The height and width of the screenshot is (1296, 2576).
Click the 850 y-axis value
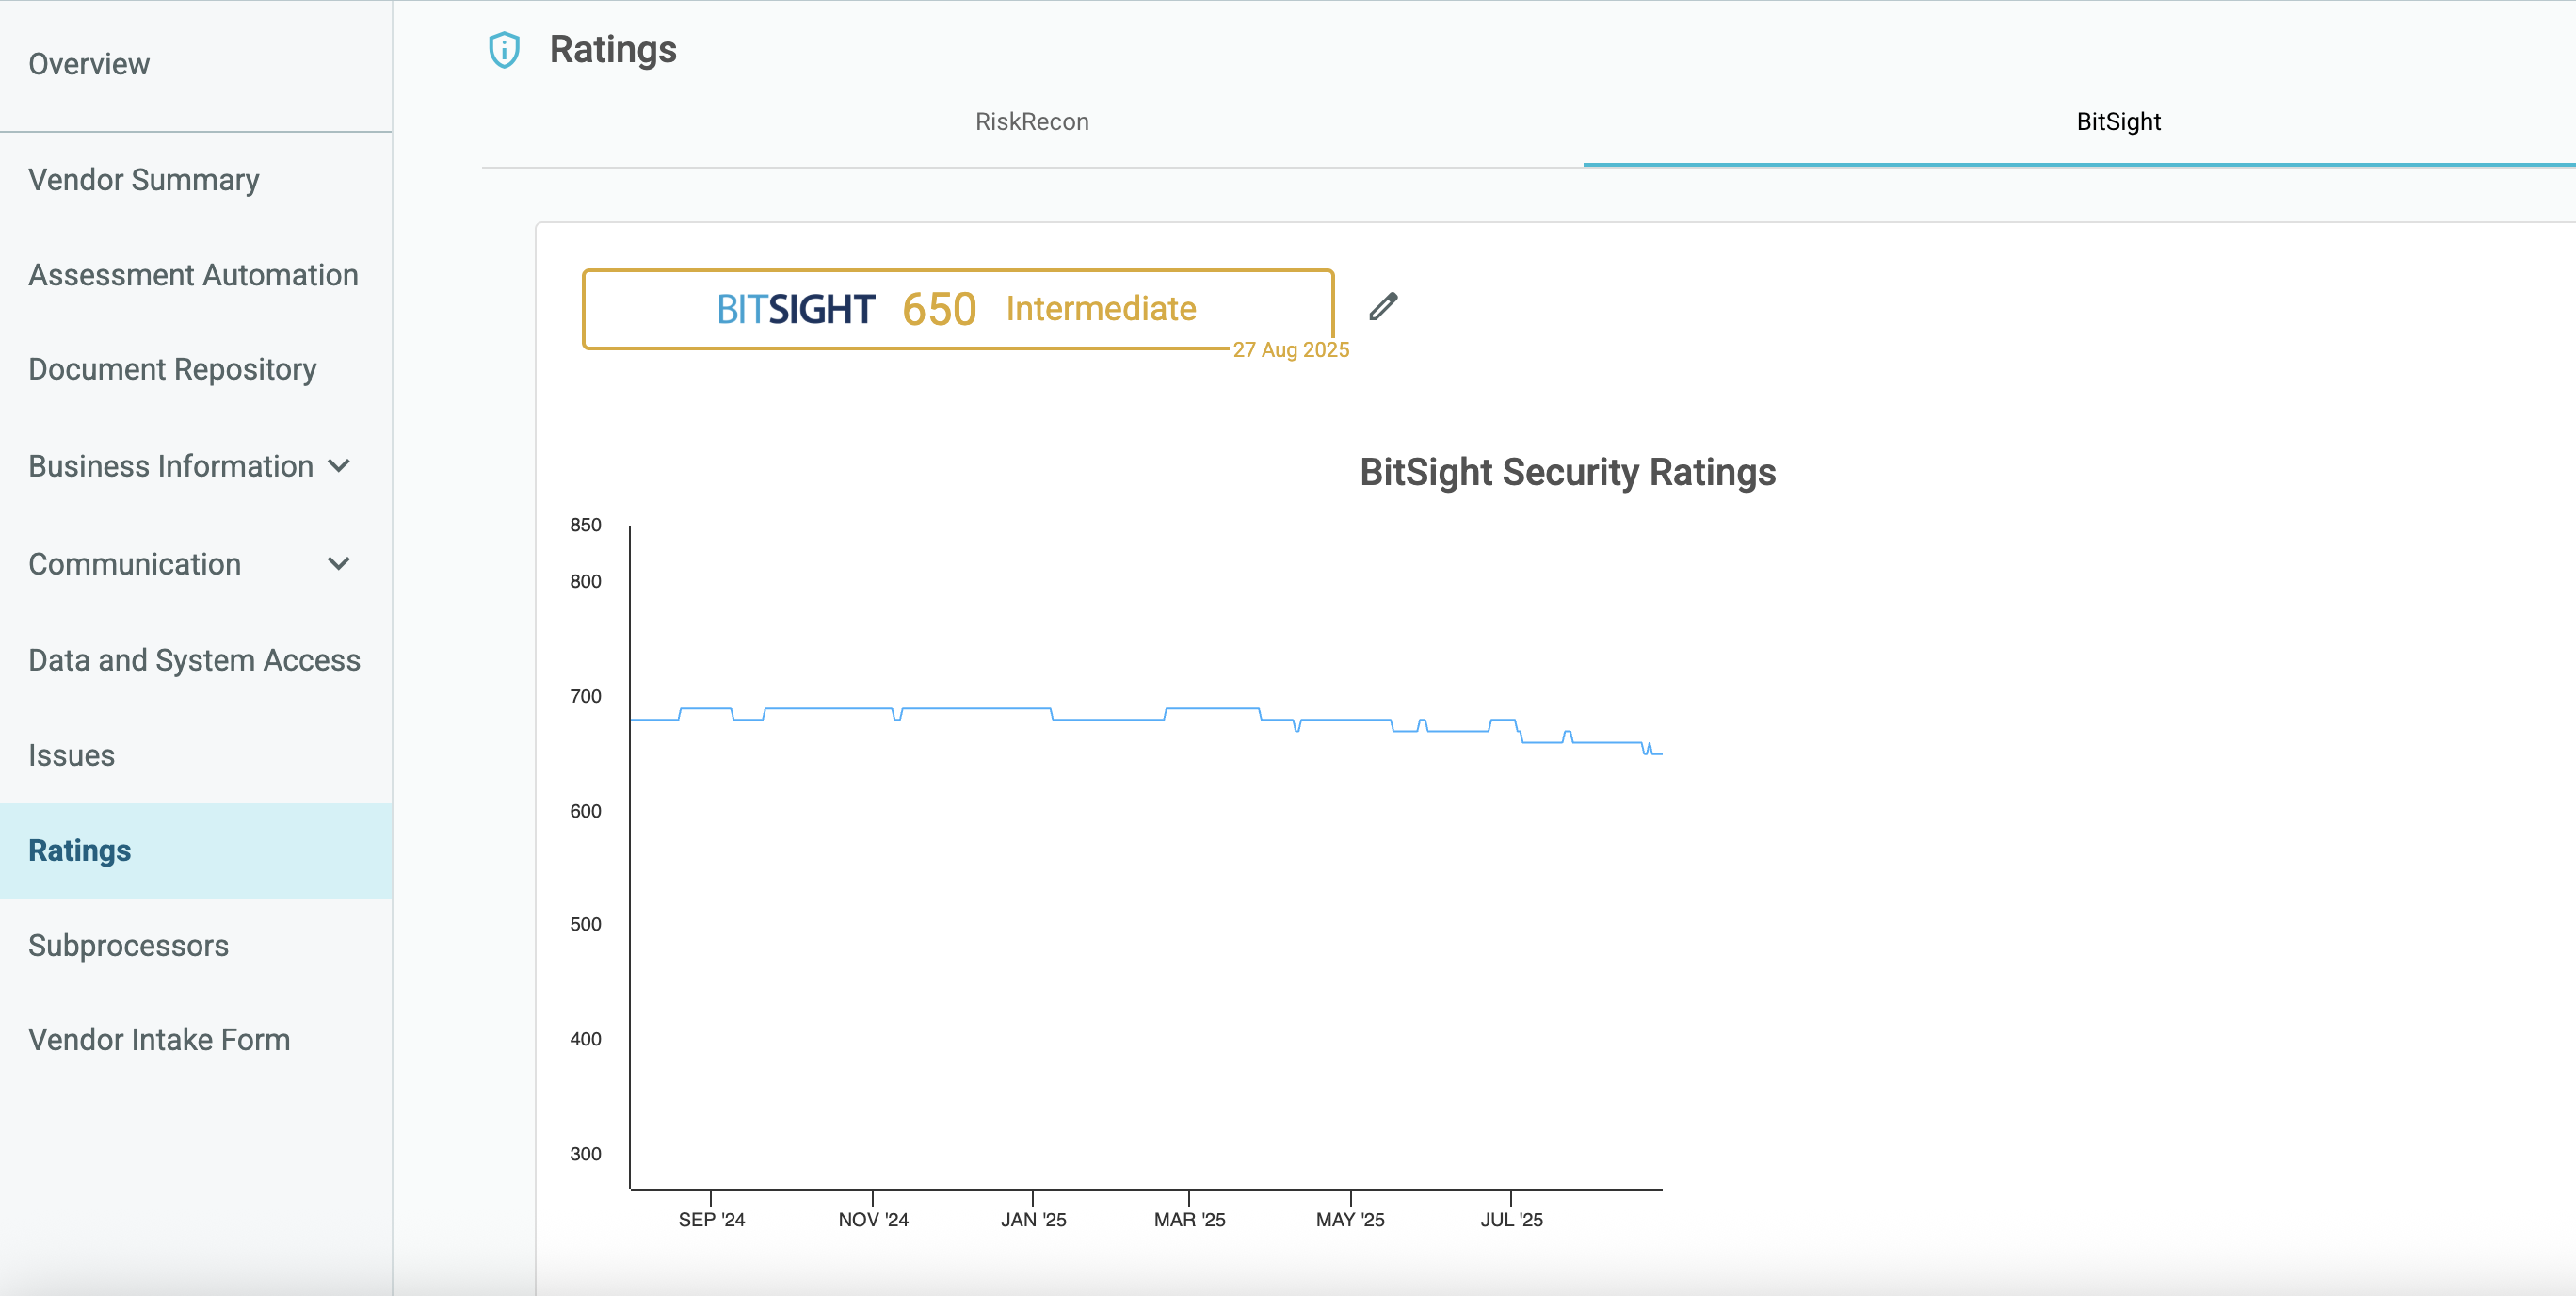click(x=585, y=525)
